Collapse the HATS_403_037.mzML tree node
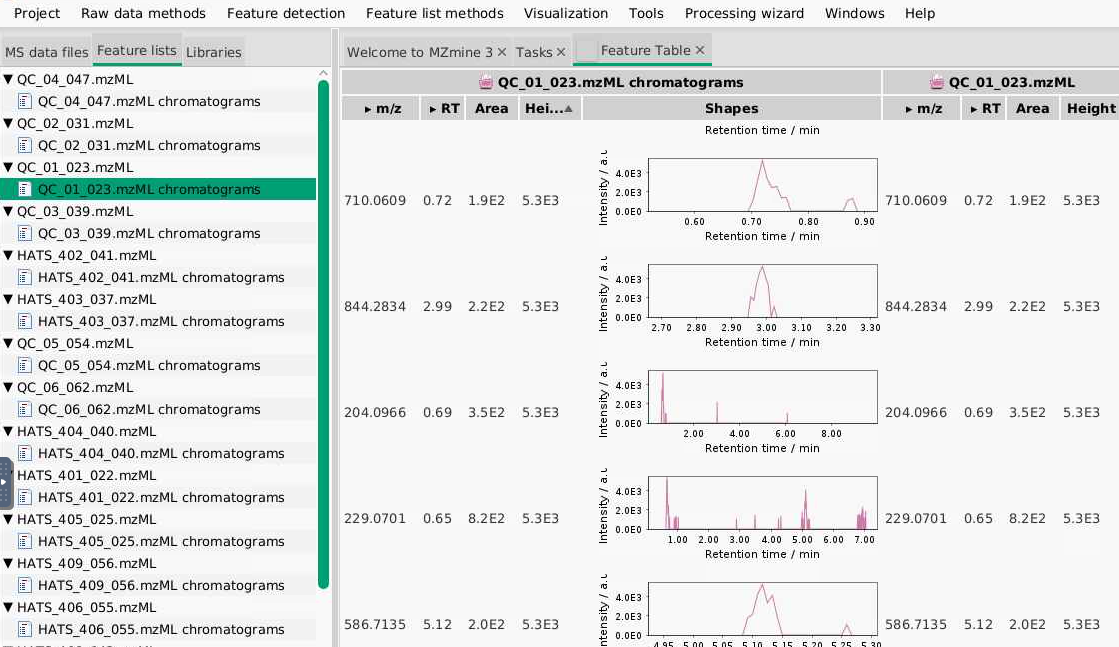Image resolution: width=1119 pixels, height=647 pixels. (9, 300)
